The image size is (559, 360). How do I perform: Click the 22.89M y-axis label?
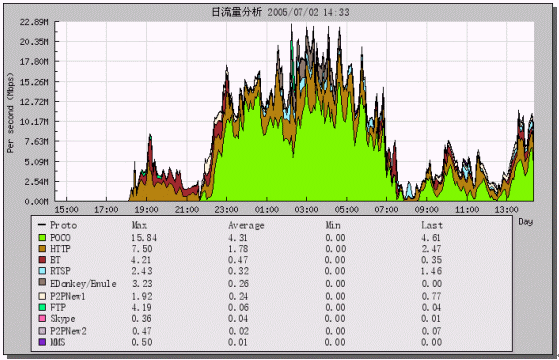34,22
